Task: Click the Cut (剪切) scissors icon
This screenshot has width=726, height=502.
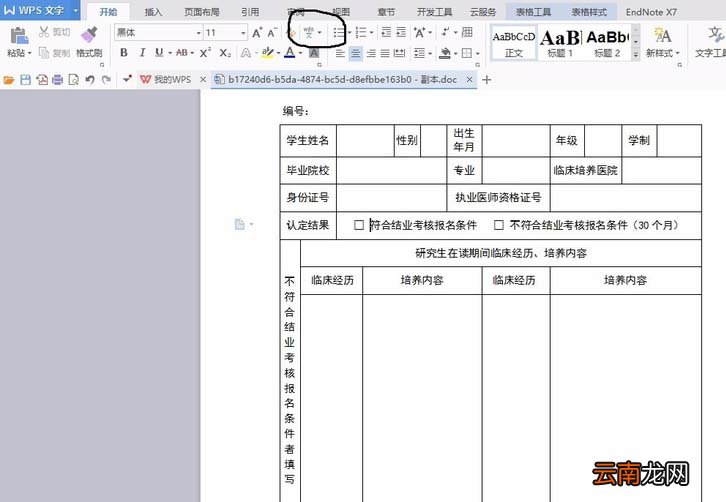Action: 44,31
